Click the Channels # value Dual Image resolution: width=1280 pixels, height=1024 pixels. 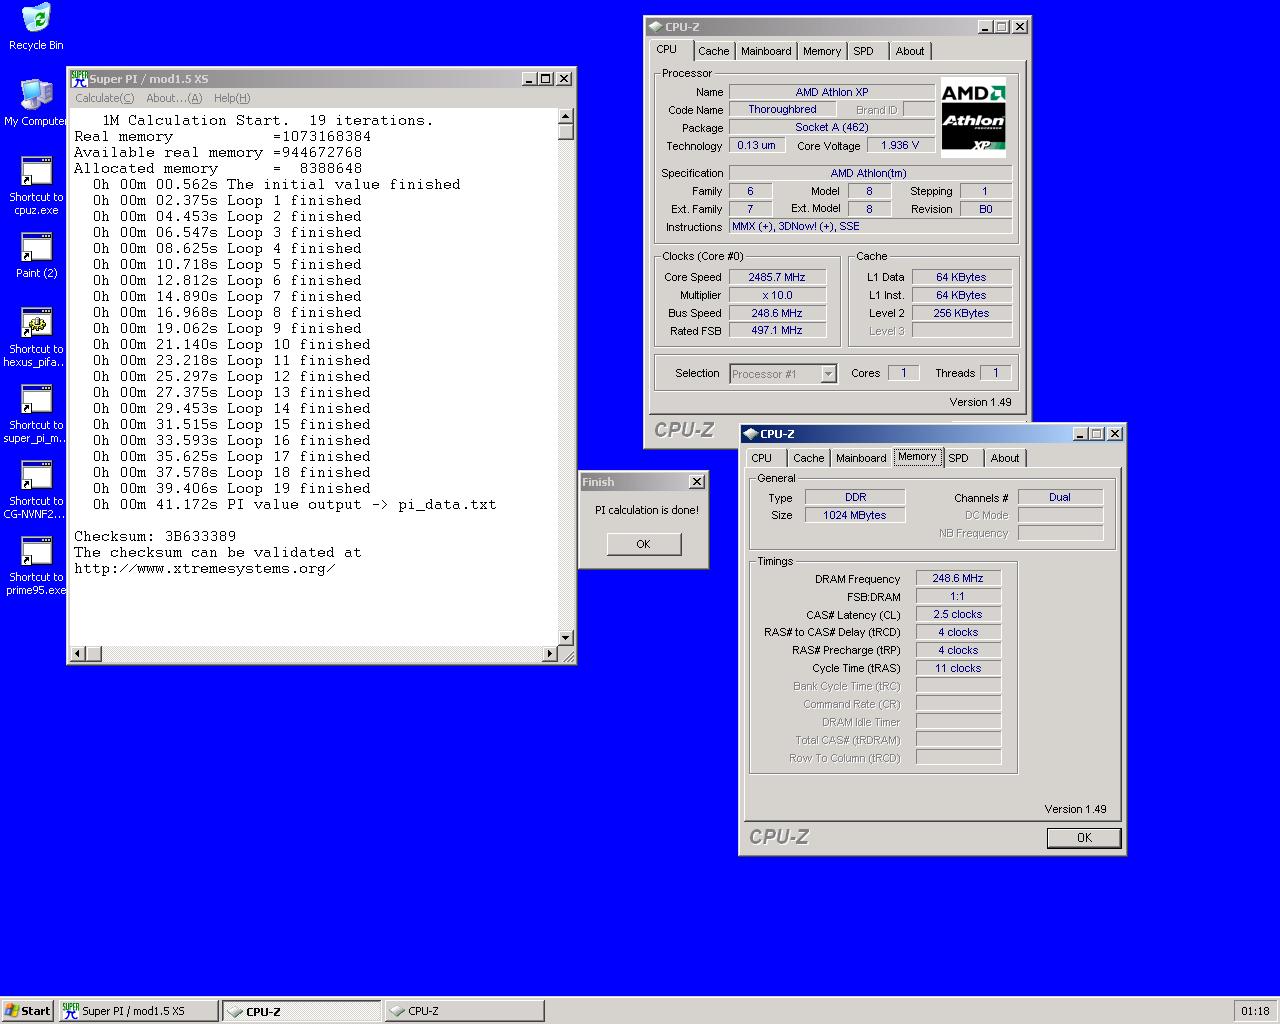click(x=1060, y=497)
